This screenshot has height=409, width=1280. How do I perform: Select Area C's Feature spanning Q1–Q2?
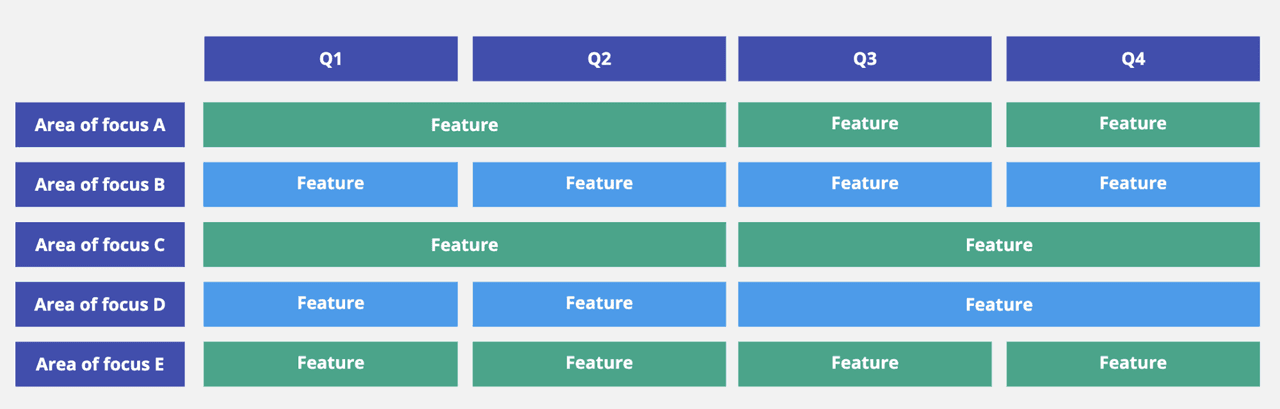pyautogui.click(x=464, y=245)
